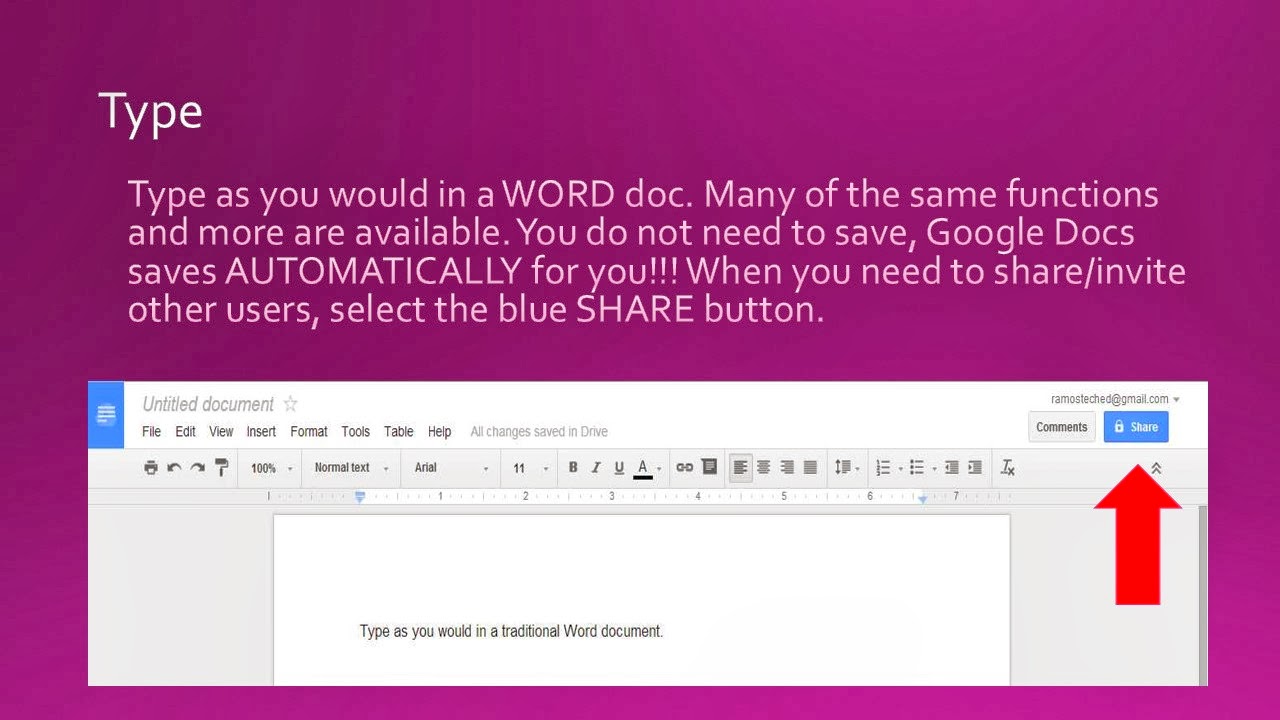Click the Redo arrow
This screenshot has height=720, width=1280.
point(197,467)
